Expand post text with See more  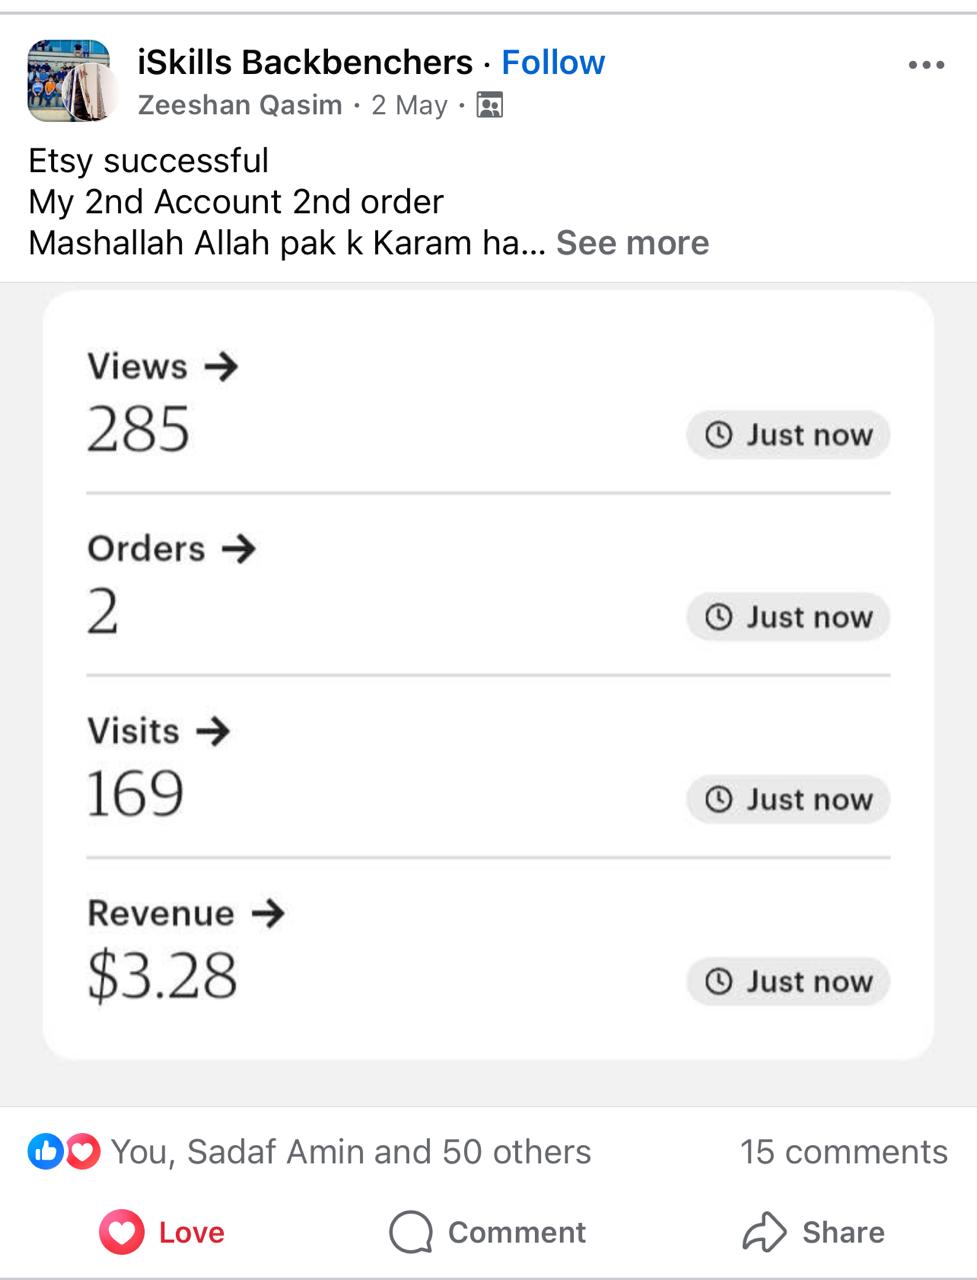tap(632, 243)
